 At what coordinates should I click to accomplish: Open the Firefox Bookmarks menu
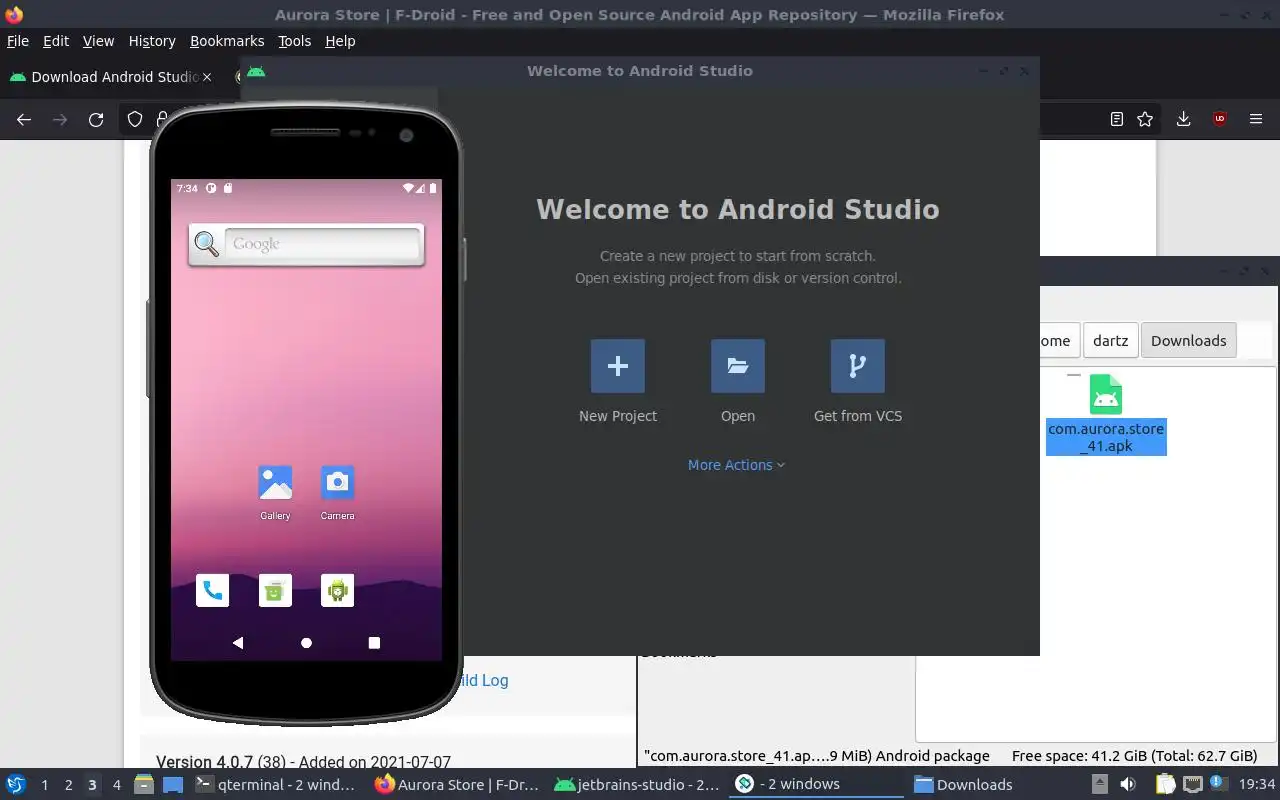click(227, 41)
